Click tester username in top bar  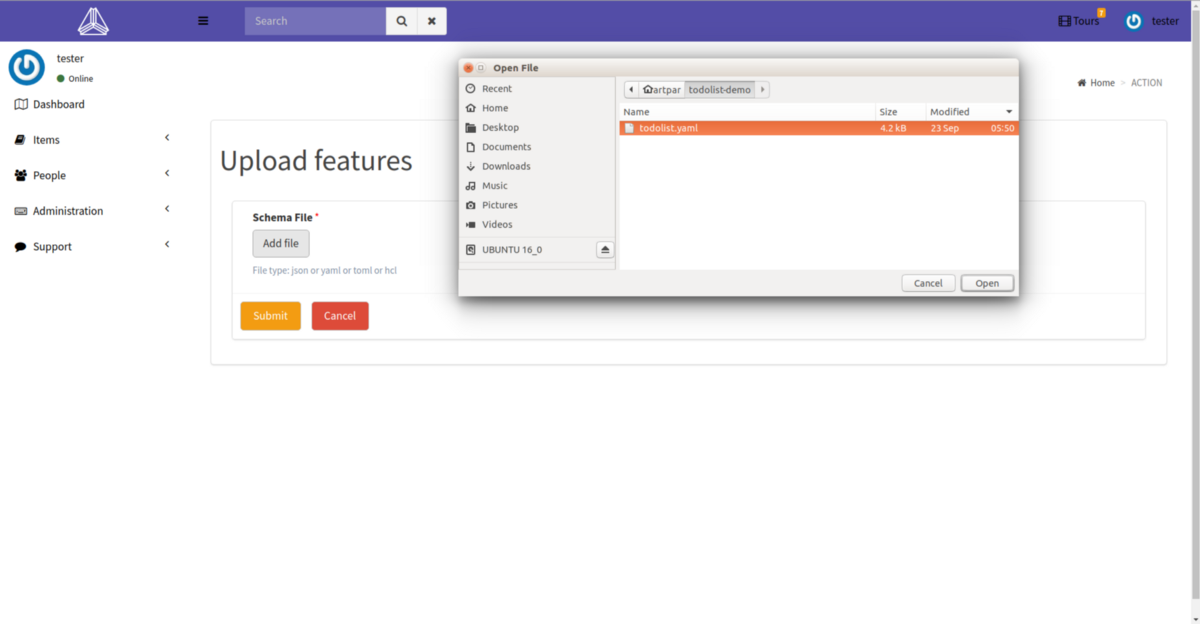coord(1165,21)
